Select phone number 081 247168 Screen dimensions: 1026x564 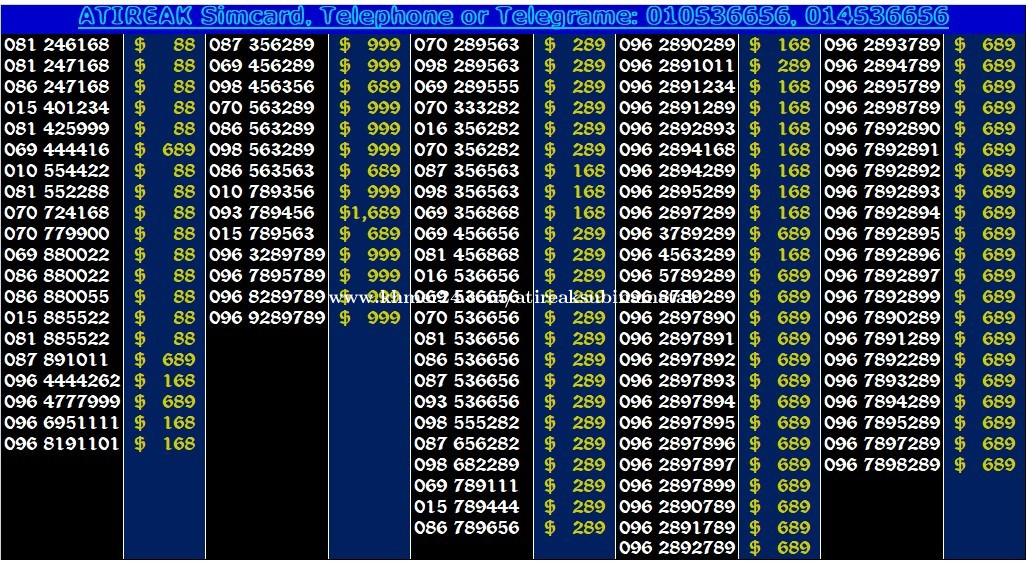coord(57,66)
